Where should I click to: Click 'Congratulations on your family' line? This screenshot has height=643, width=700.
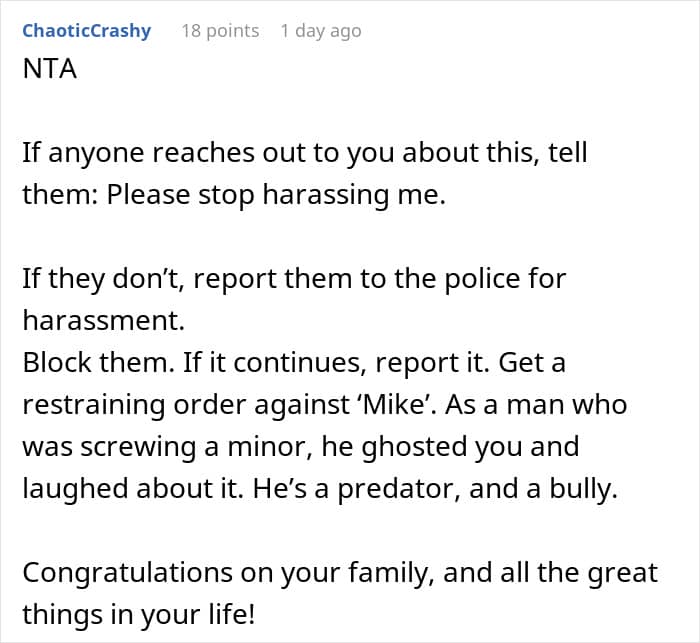click(340, 572)
